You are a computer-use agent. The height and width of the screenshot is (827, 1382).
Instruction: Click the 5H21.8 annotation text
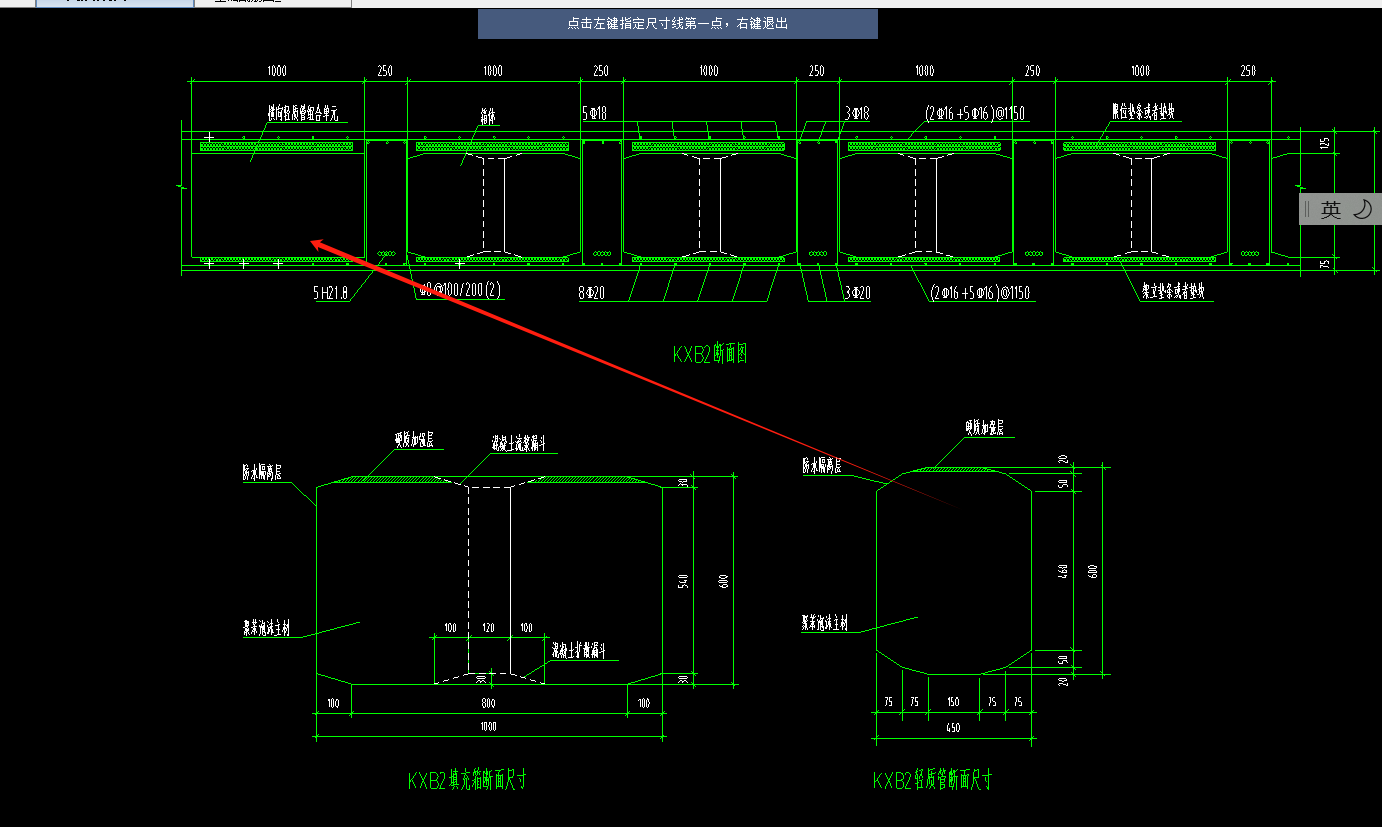coord(329,293)
